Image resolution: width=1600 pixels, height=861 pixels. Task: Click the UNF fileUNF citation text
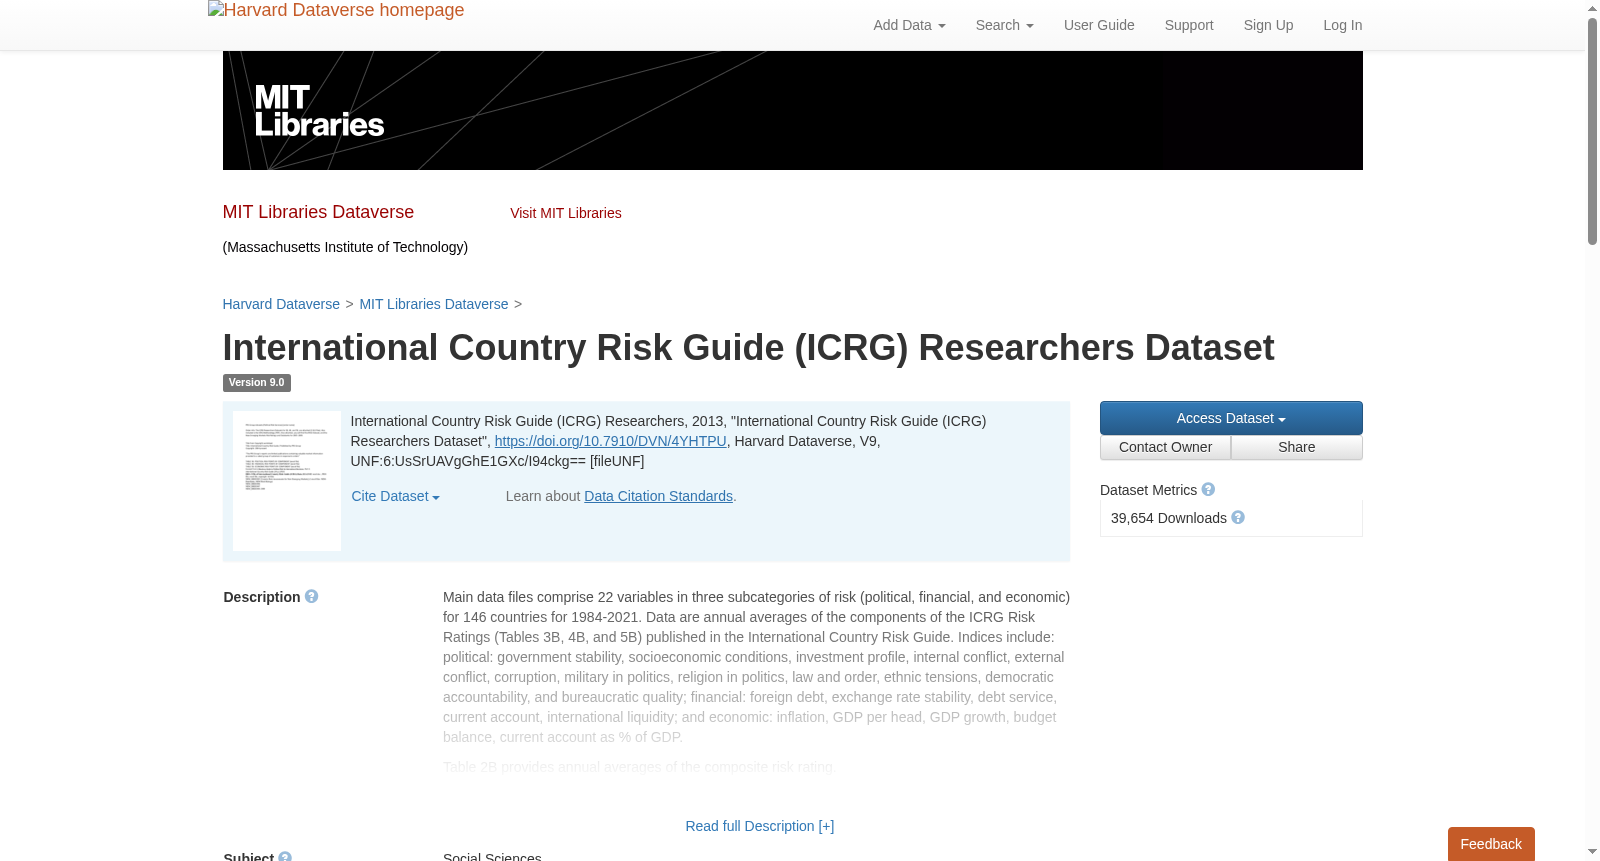point(497,461)
